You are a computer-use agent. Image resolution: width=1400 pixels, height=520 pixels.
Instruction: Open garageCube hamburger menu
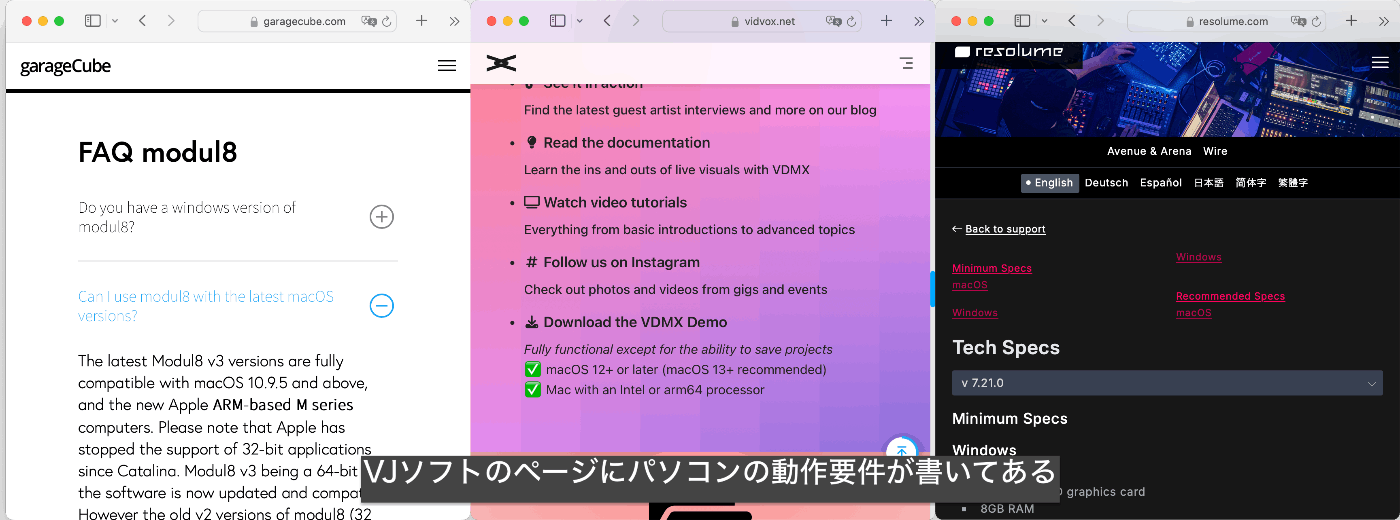point(447,66)
